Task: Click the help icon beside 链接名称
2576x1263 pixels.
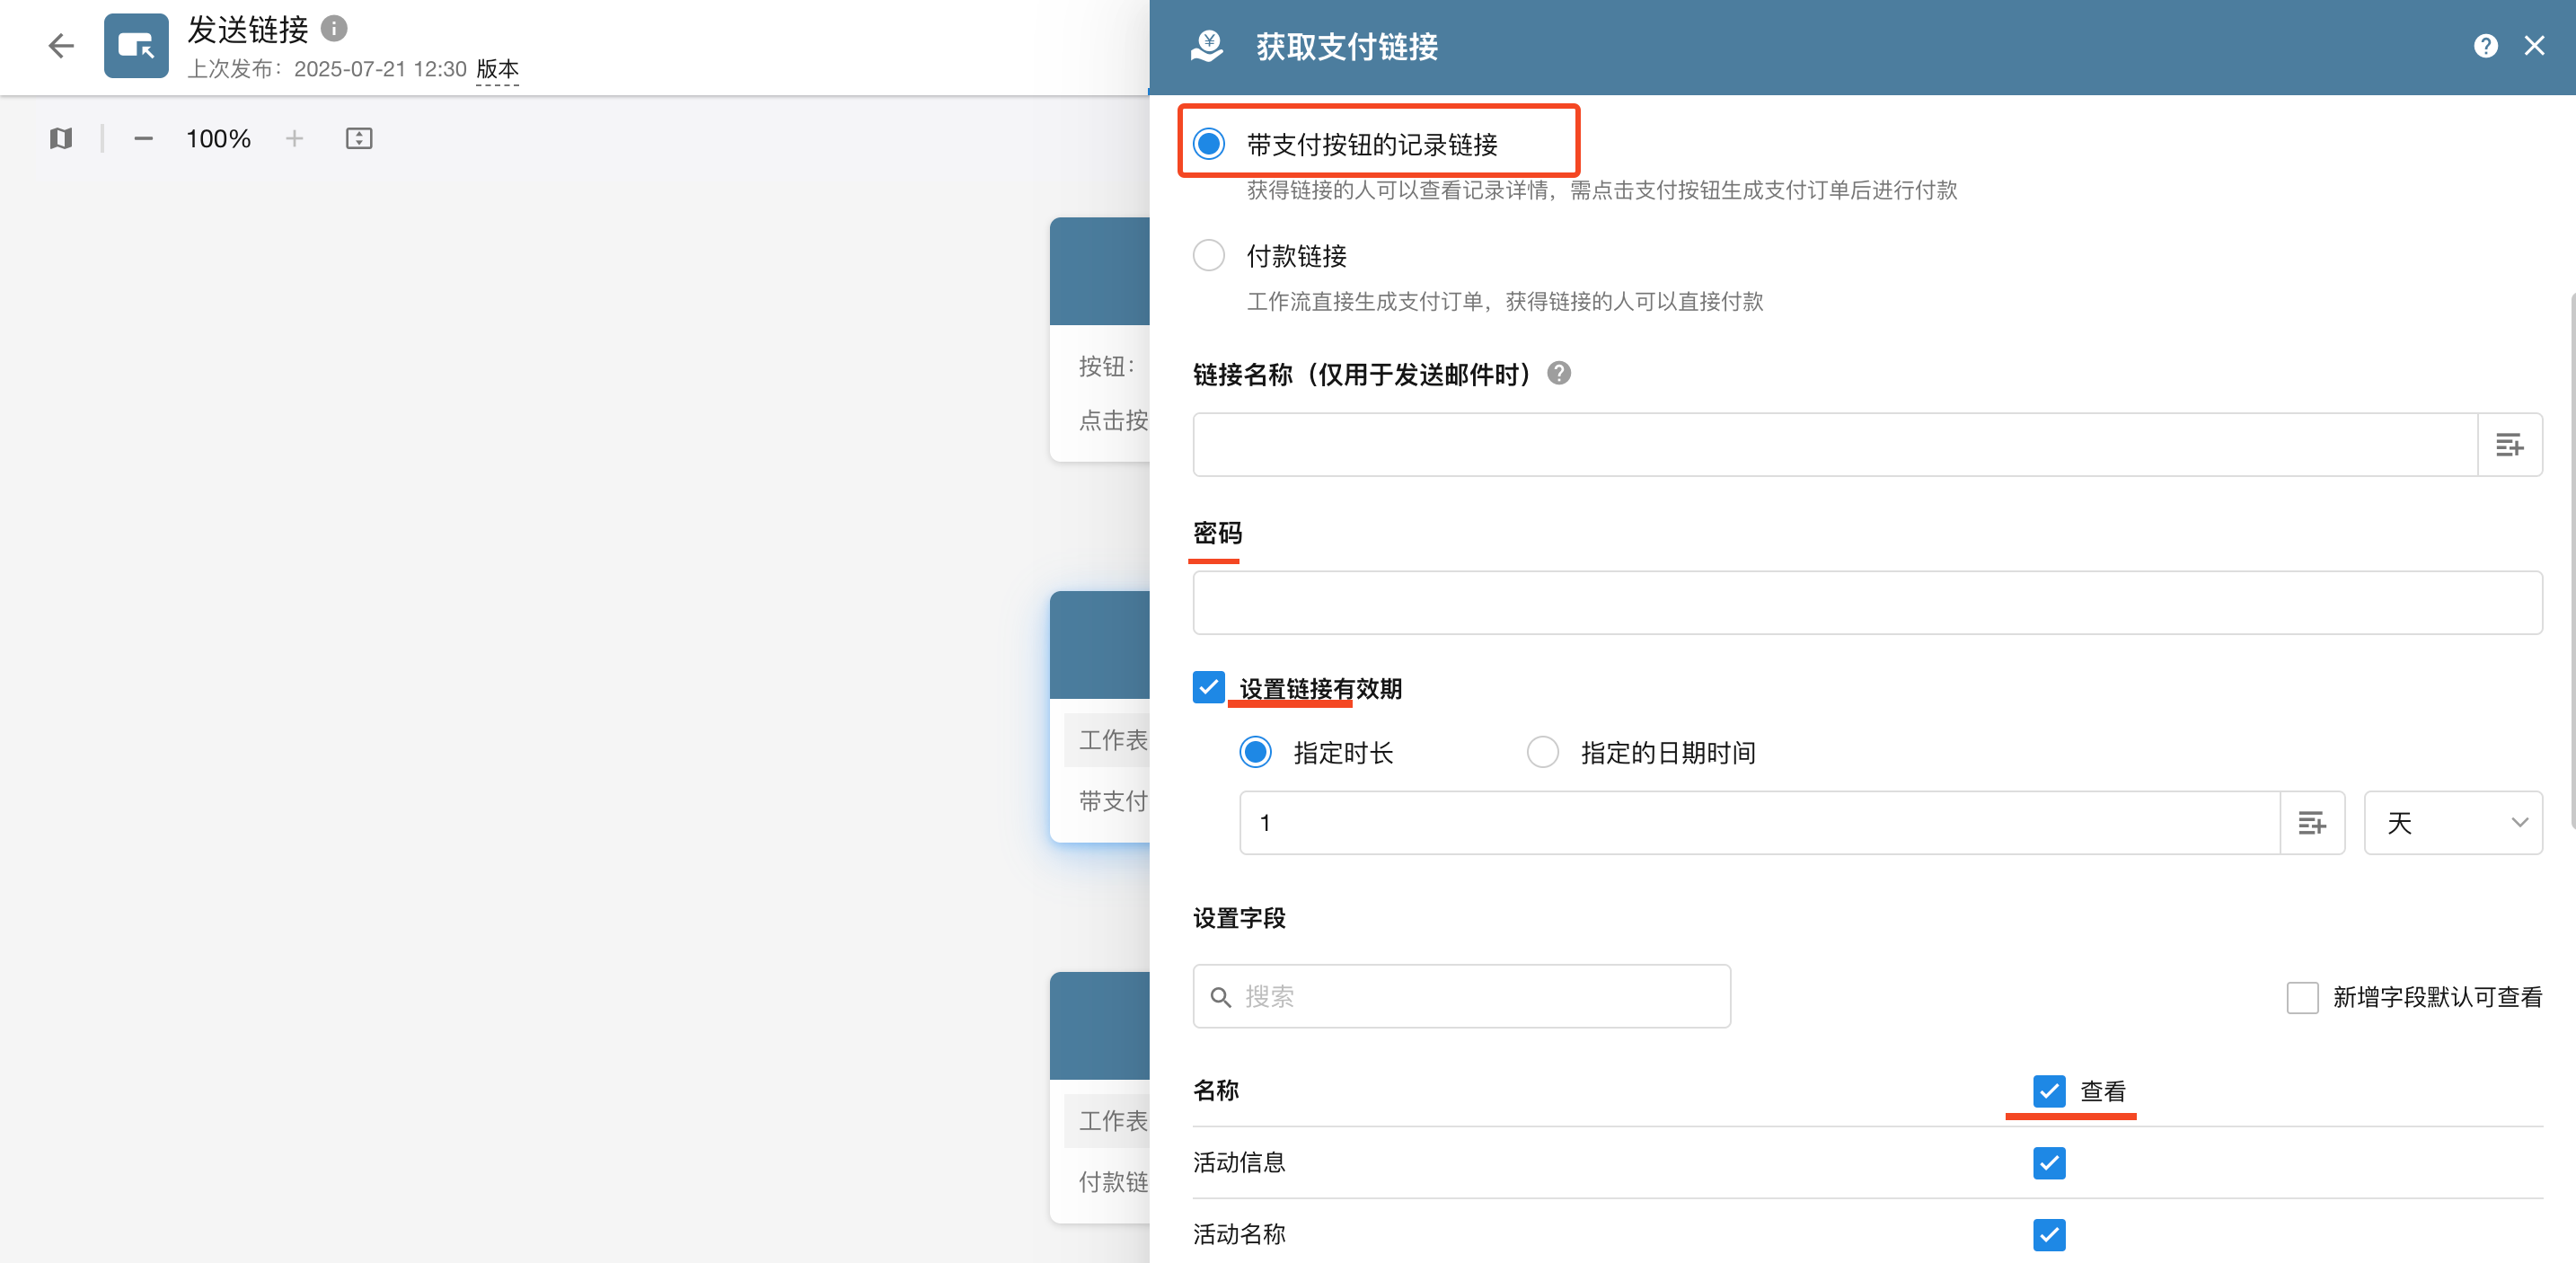Action: point(1559,374)
